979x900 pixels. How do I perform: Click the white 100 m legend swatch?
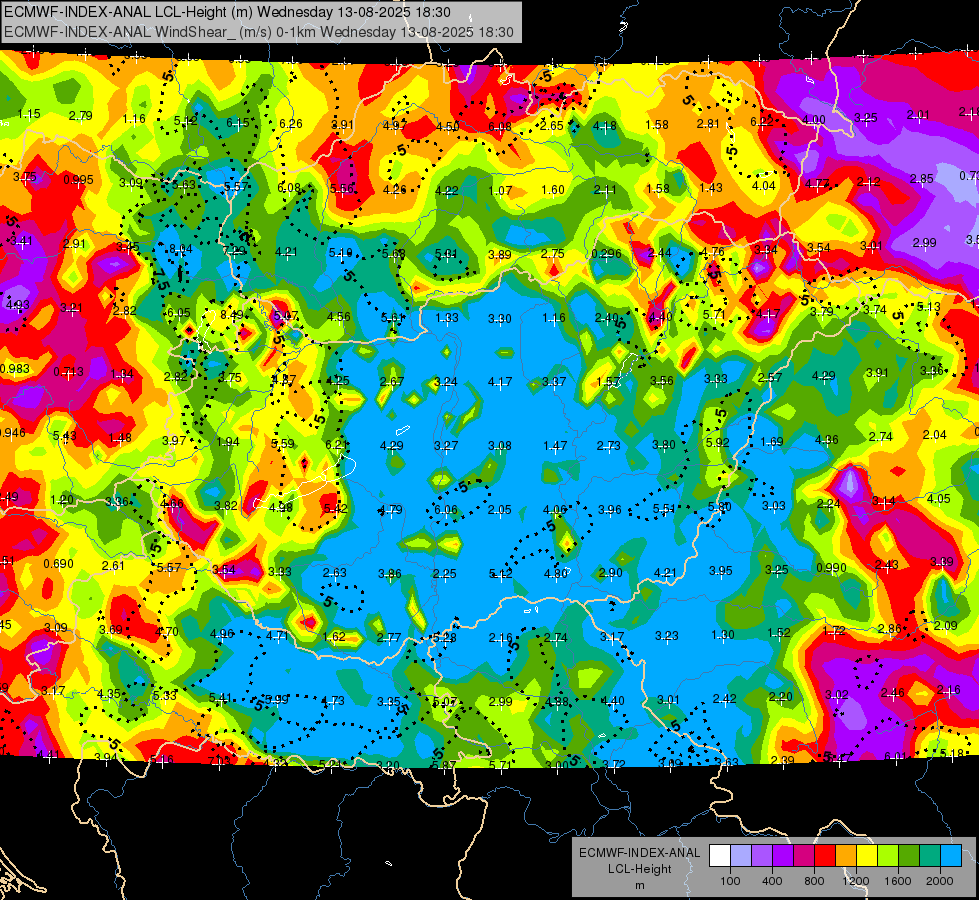click(720, 856)
